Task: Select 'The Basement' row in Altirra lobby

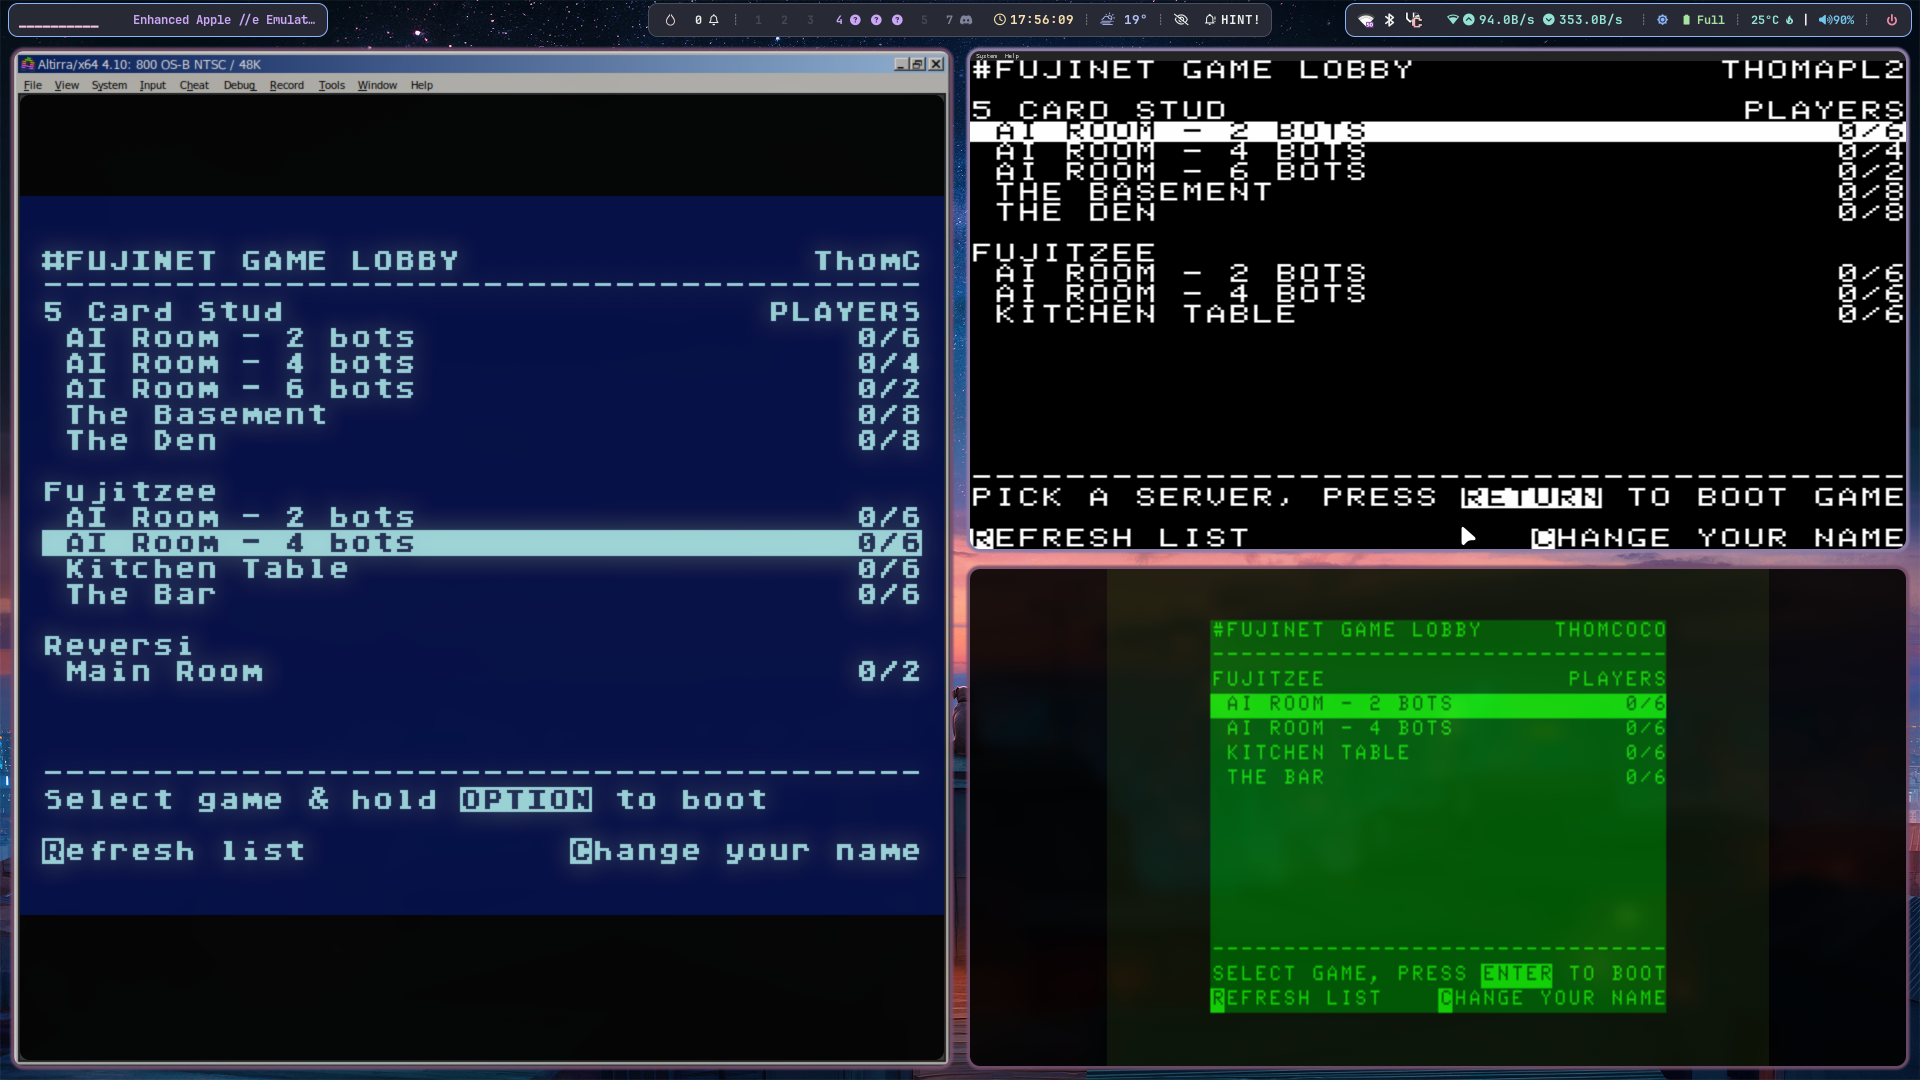Action: coord(481,415)
